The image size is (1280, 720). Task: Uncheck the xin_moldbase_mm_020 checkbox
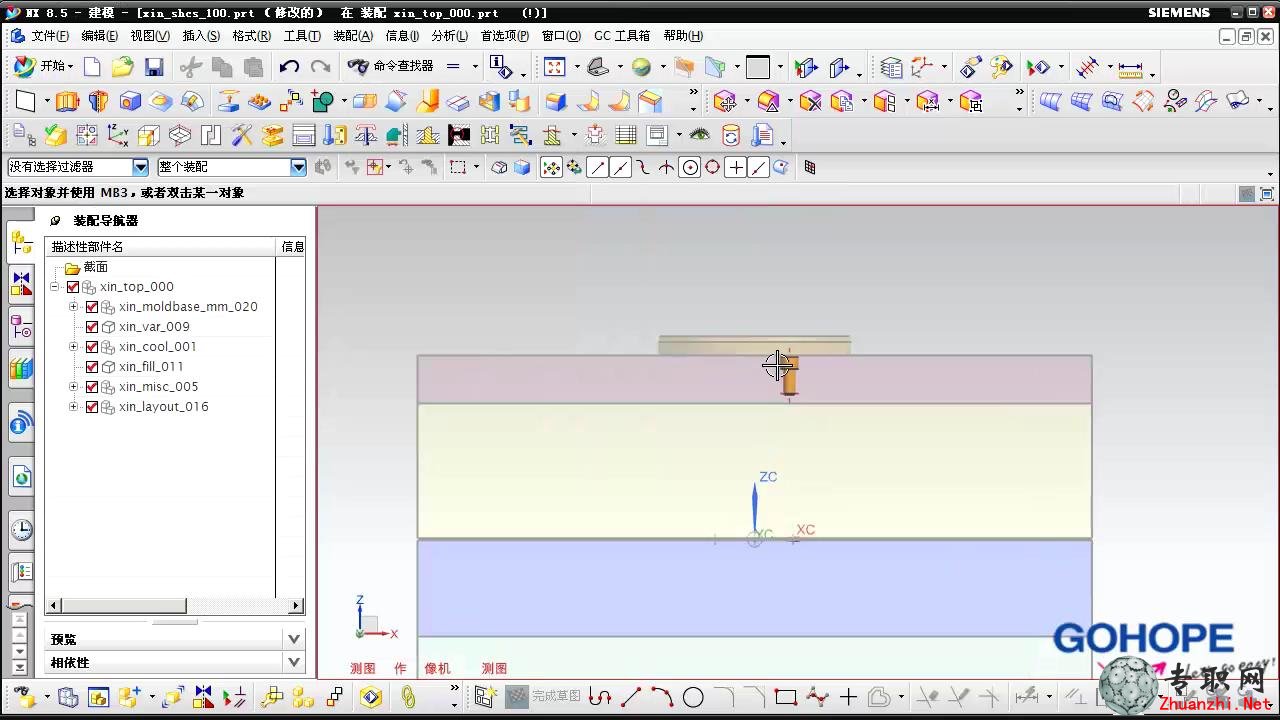[x=92, y=307]
